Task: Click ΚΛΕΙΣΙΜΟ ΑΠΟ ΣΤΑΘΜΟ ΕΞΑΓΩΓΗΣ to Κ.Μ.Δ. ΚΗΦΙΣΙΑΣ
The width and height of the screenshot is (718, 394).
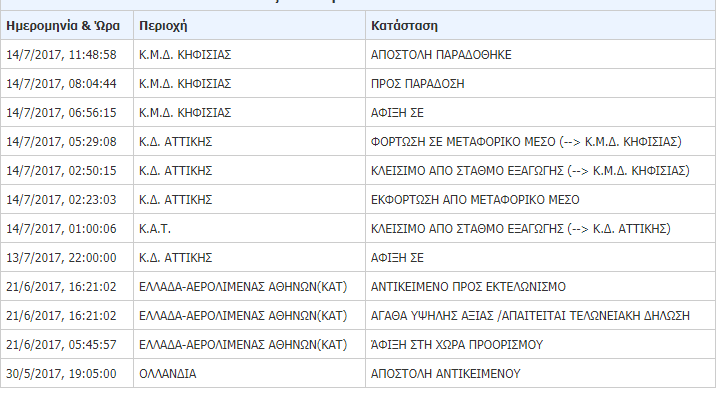Action: point(530,171)
